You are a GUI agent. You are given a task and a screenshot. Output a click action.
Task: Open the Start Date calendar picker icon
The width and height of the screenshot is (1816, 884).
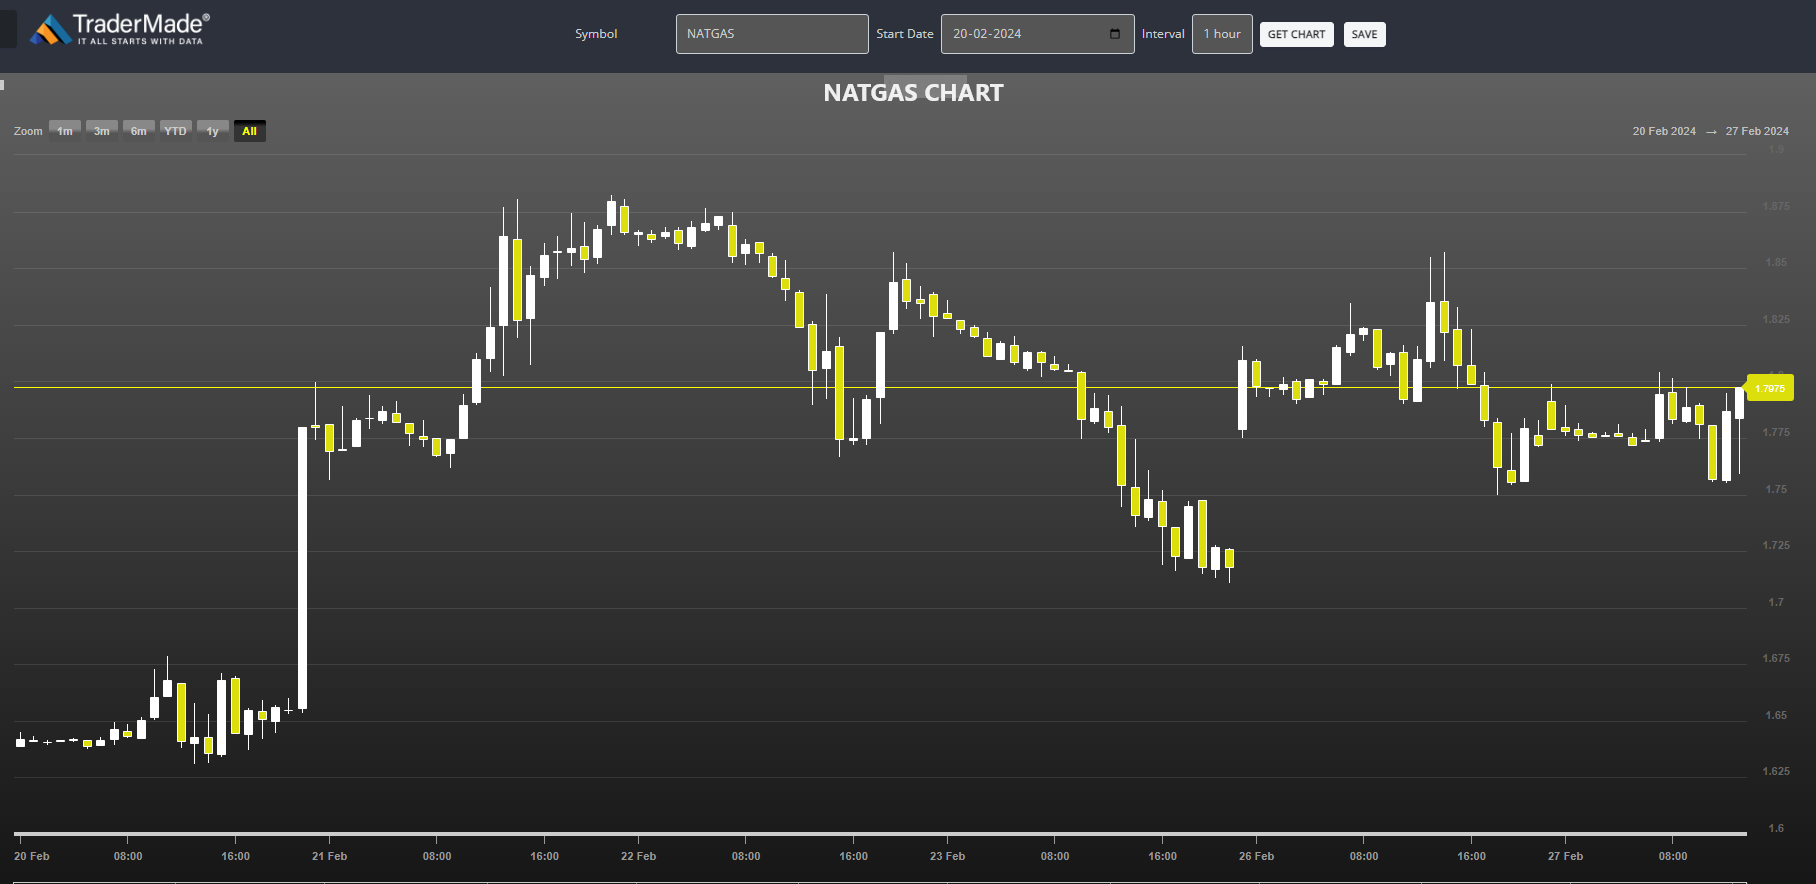(x=1115, y=34)
